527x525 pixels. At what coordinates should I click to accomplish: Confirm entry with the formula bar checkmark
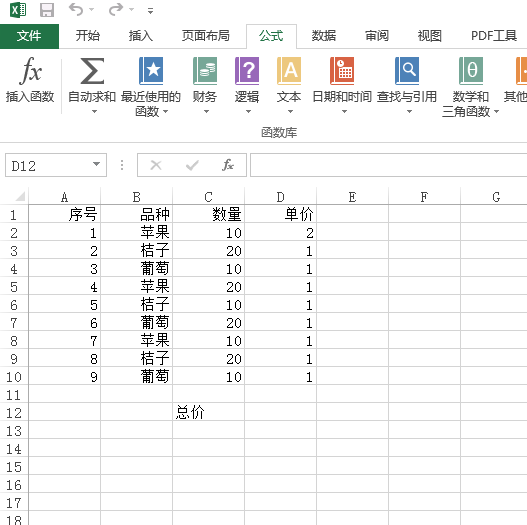[x=192, y=165]
